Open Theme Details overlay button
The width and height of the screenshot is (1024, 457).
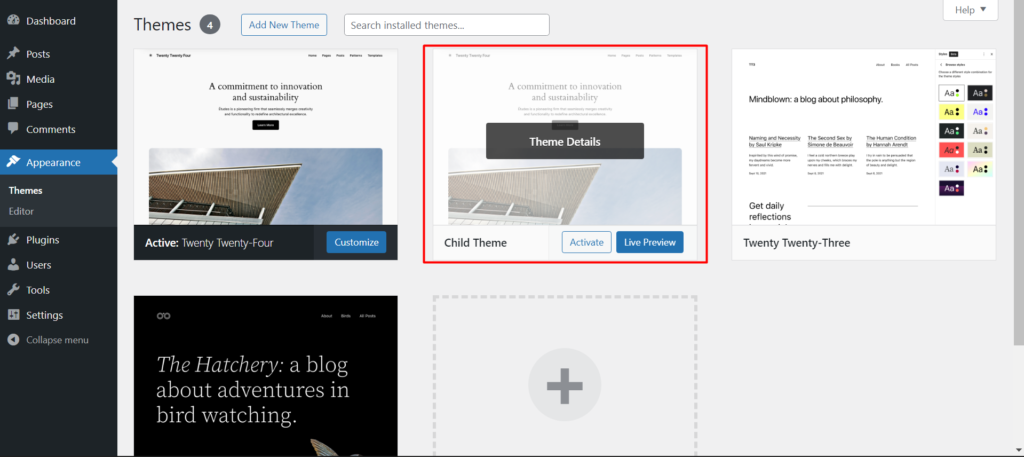pyautogui.click(x=564, y=141)
